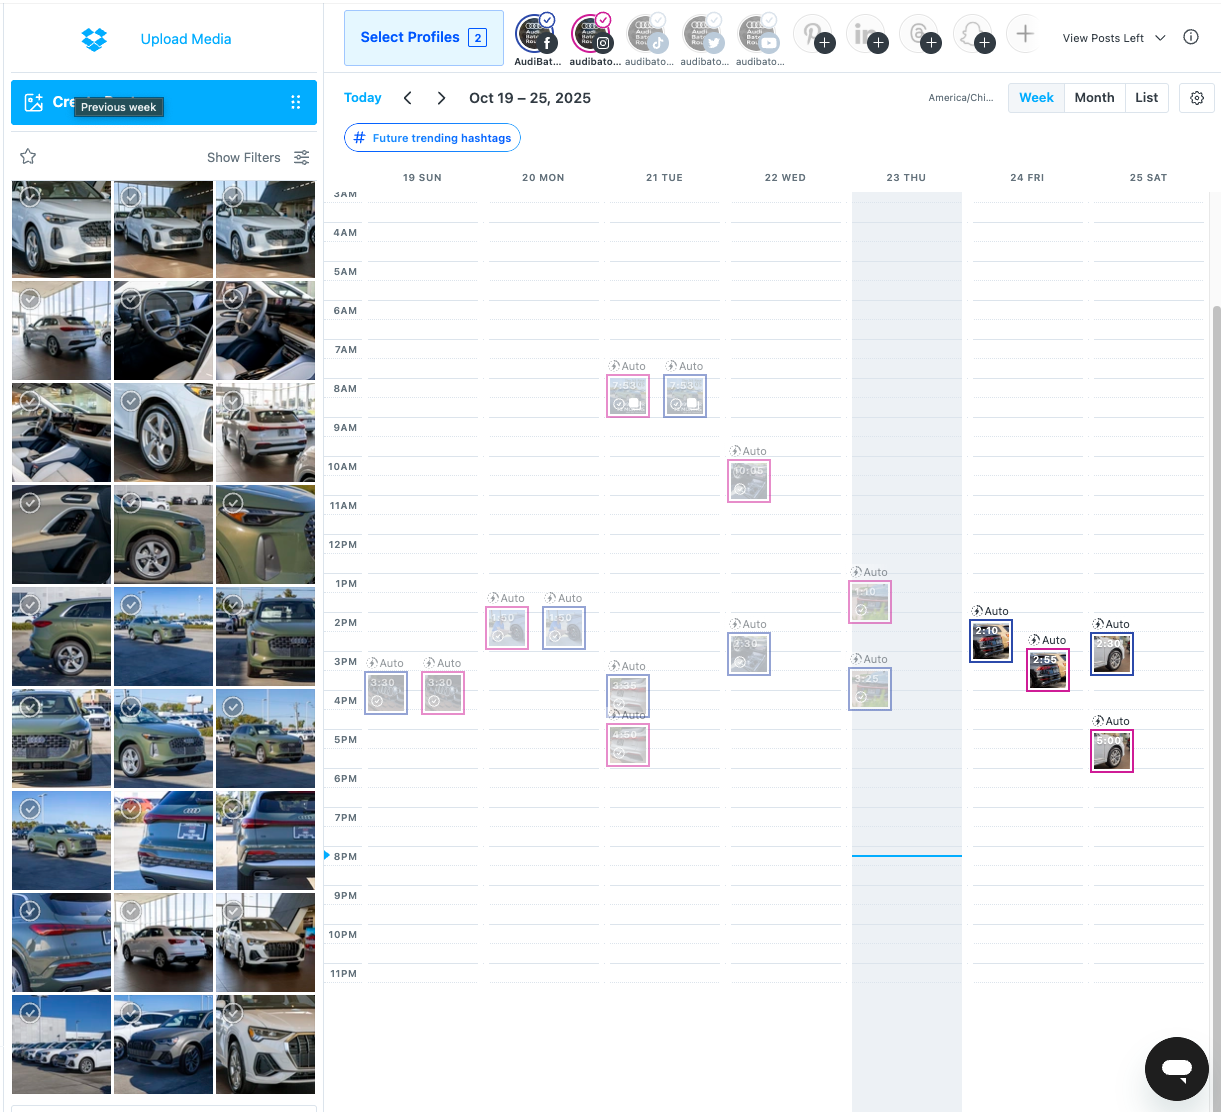
Task: Add a Snapchat profile via its plus icon
Action: (x=985, y=43)
